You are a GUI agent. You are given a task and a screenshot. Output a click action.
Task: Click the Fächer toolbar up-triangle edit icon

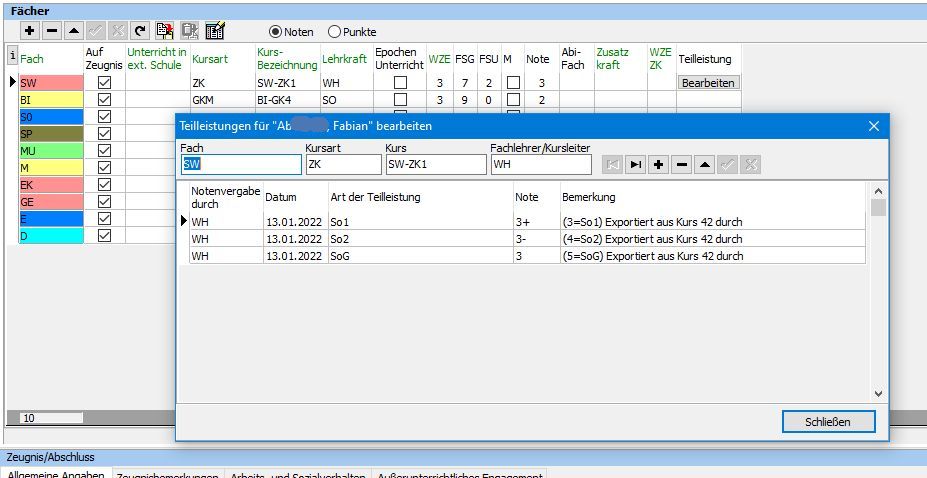[73, 31]
